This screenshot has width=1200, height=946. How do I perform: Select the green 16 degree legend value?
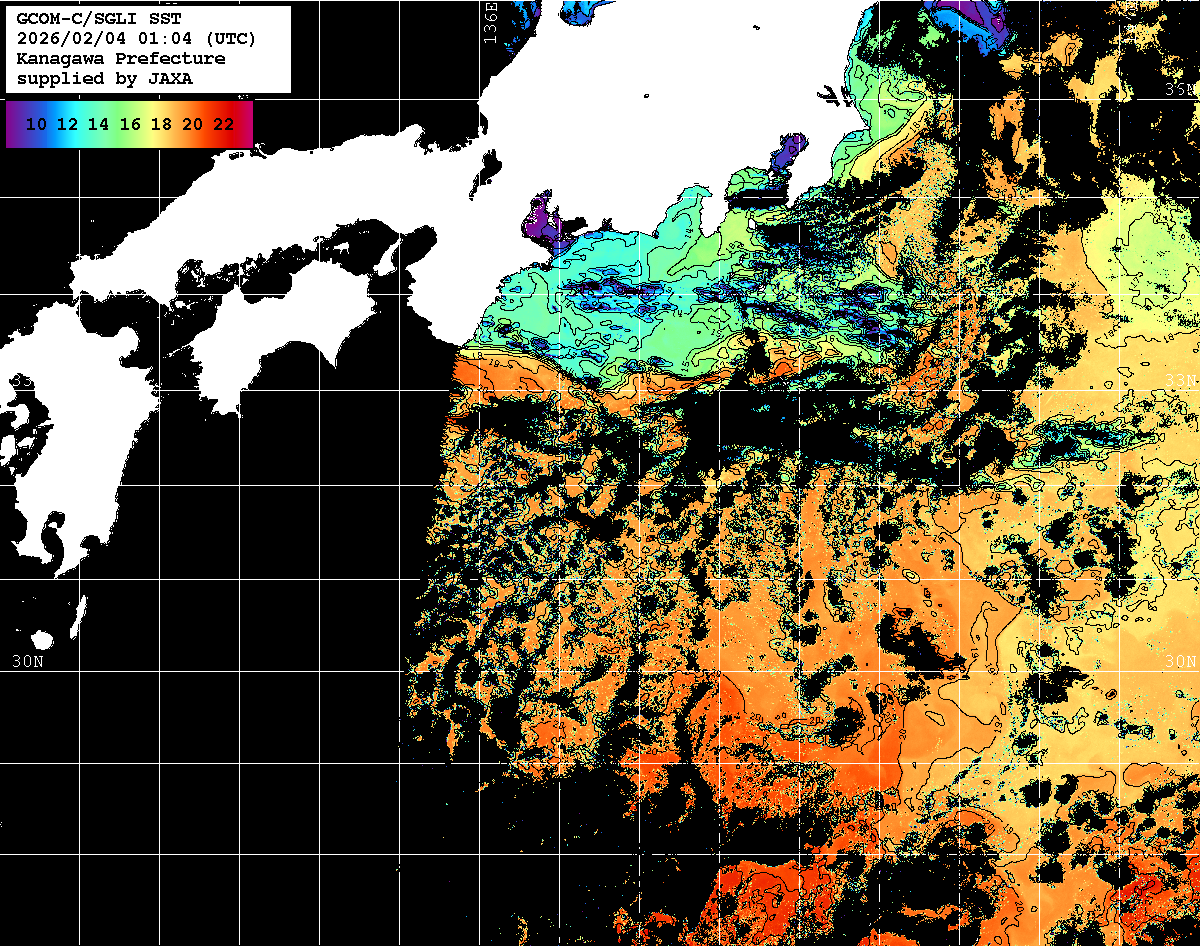point(130,124)
